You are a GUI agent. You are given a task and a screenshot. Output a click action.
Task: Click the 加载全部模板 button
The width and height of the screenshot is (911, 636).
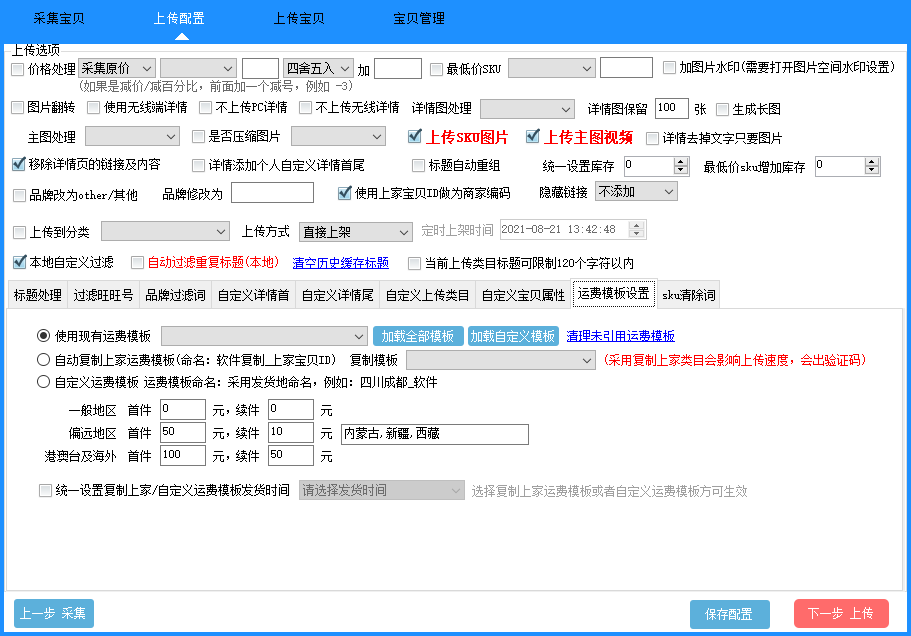coord(418,336)
